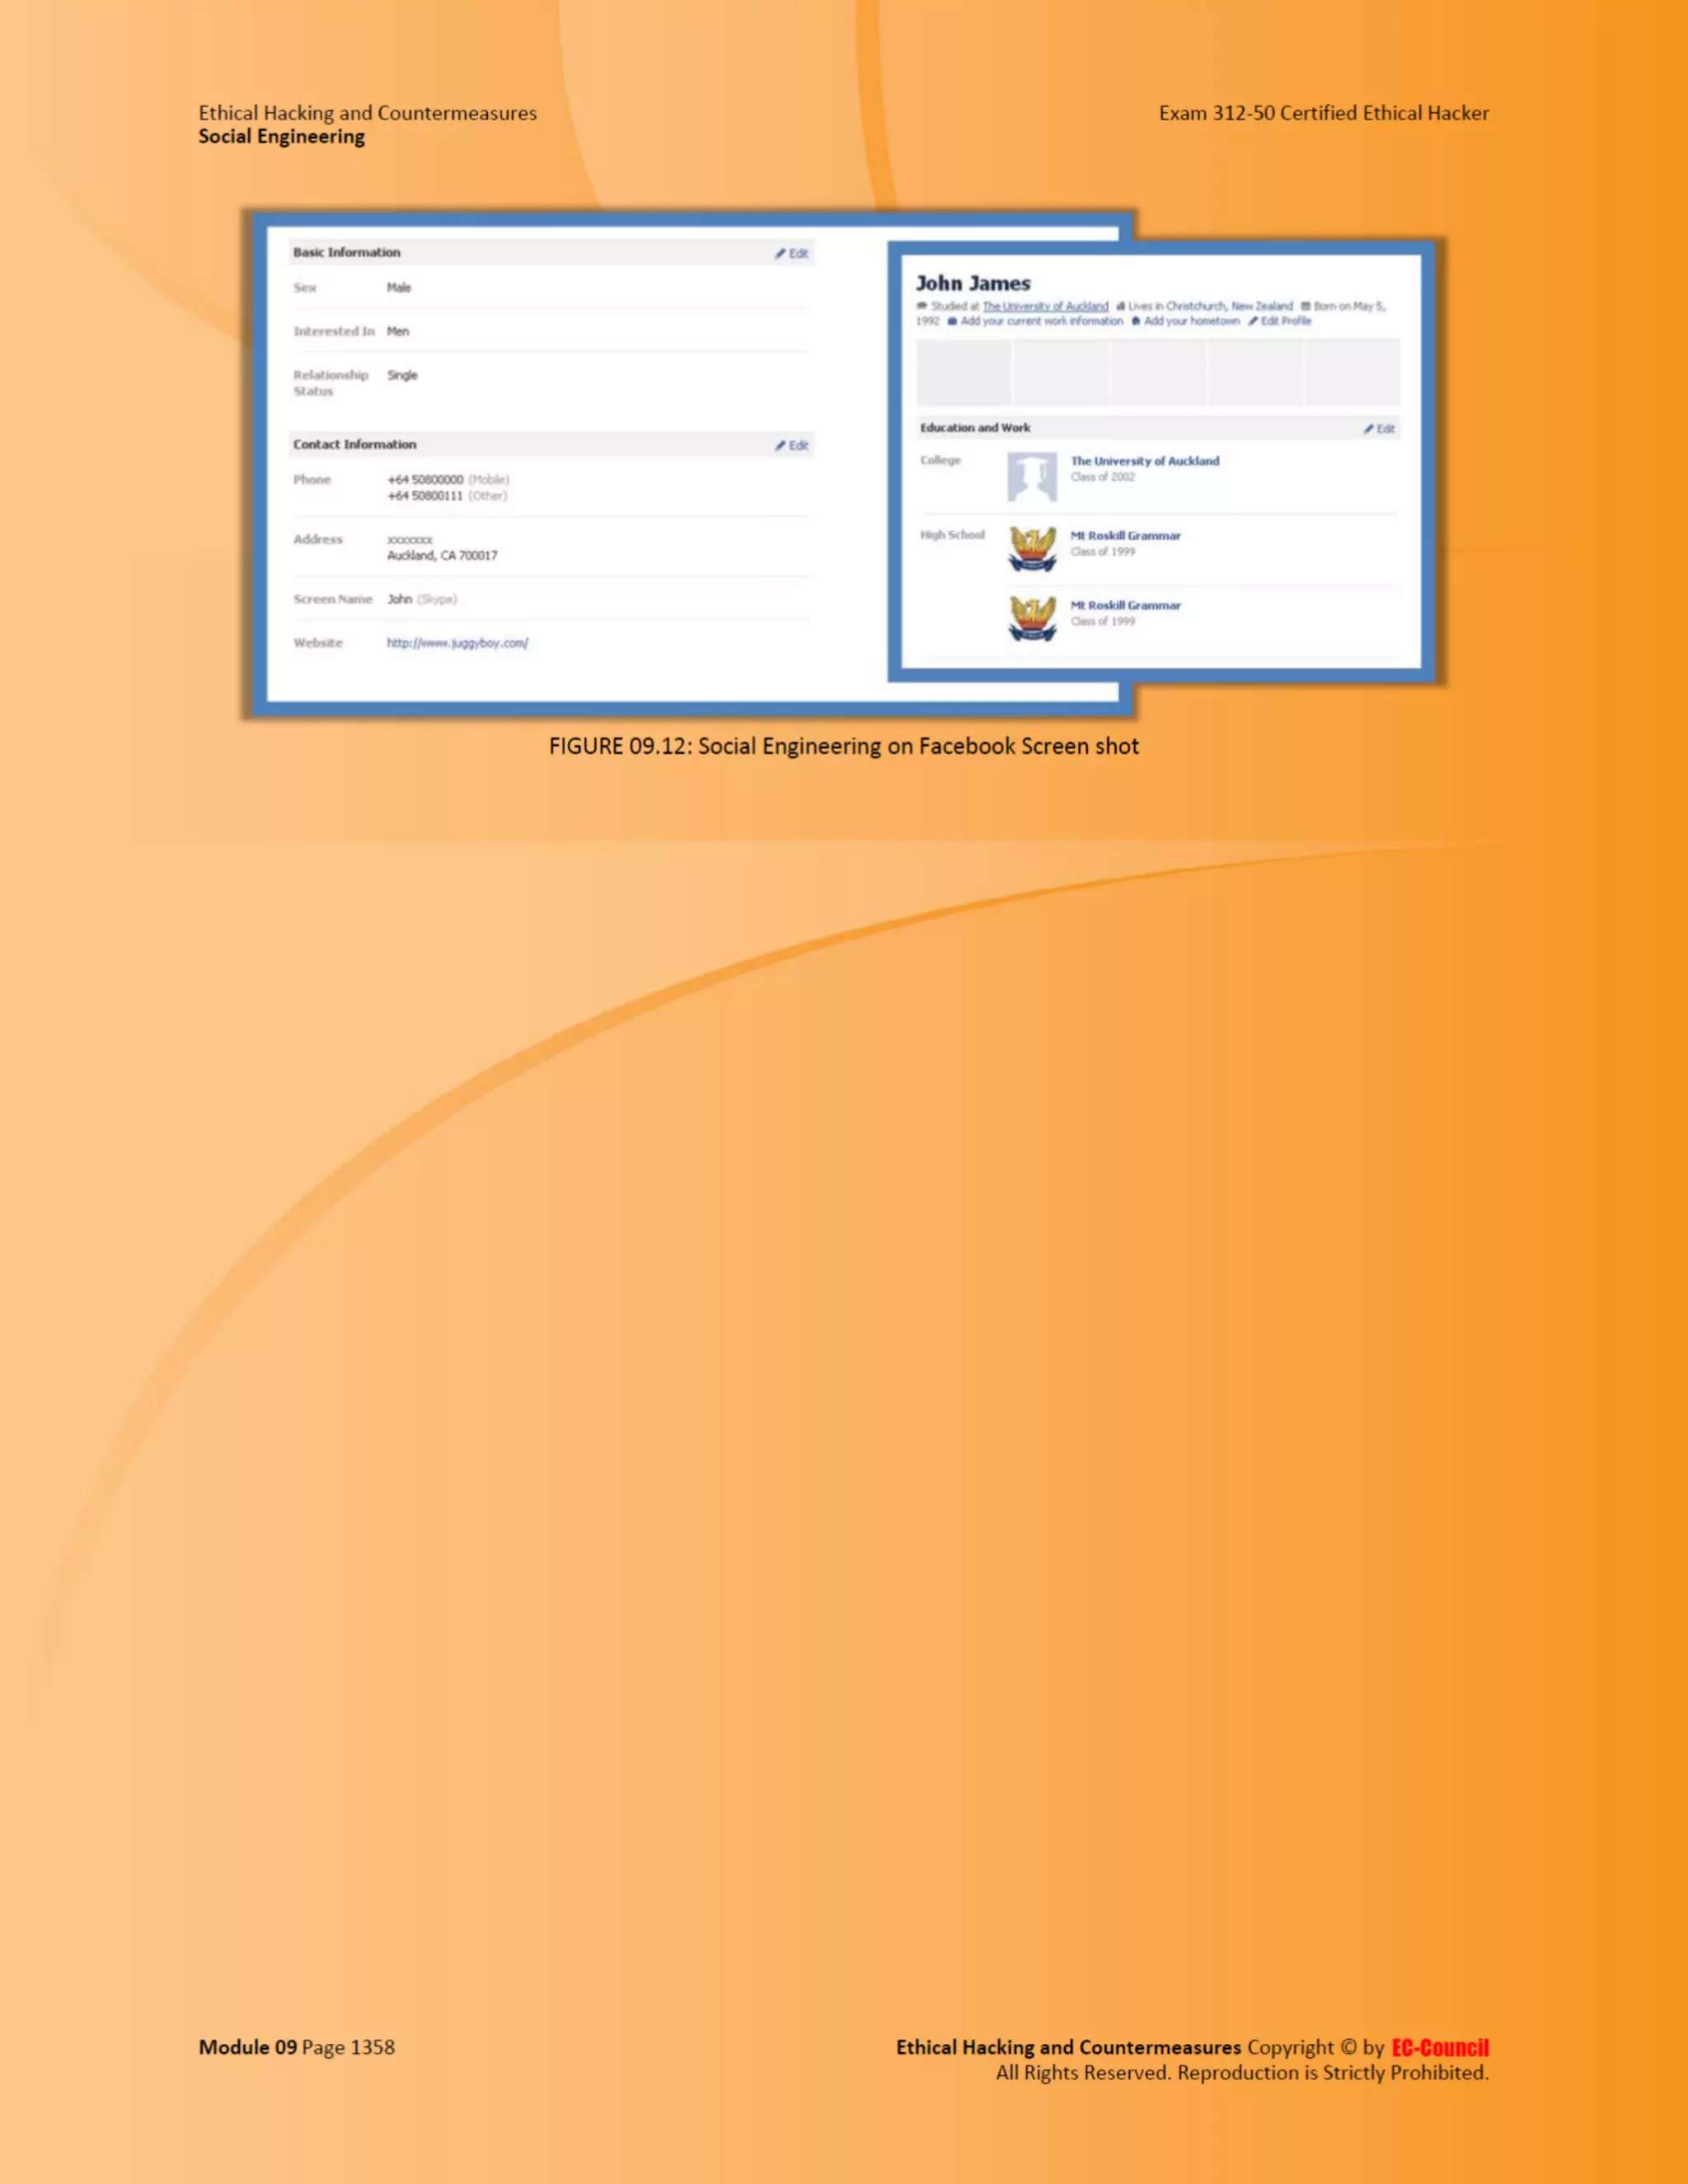Open the juggyboy.com website link

pos(457,643)
